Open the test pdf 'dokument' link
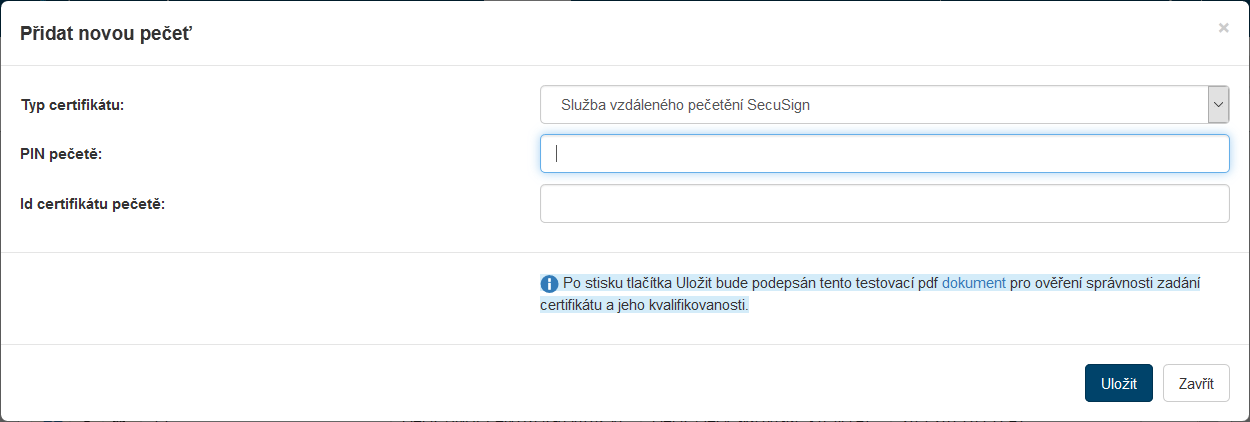The width and height of the screenshot is (1250, 422). click(974, 283)
